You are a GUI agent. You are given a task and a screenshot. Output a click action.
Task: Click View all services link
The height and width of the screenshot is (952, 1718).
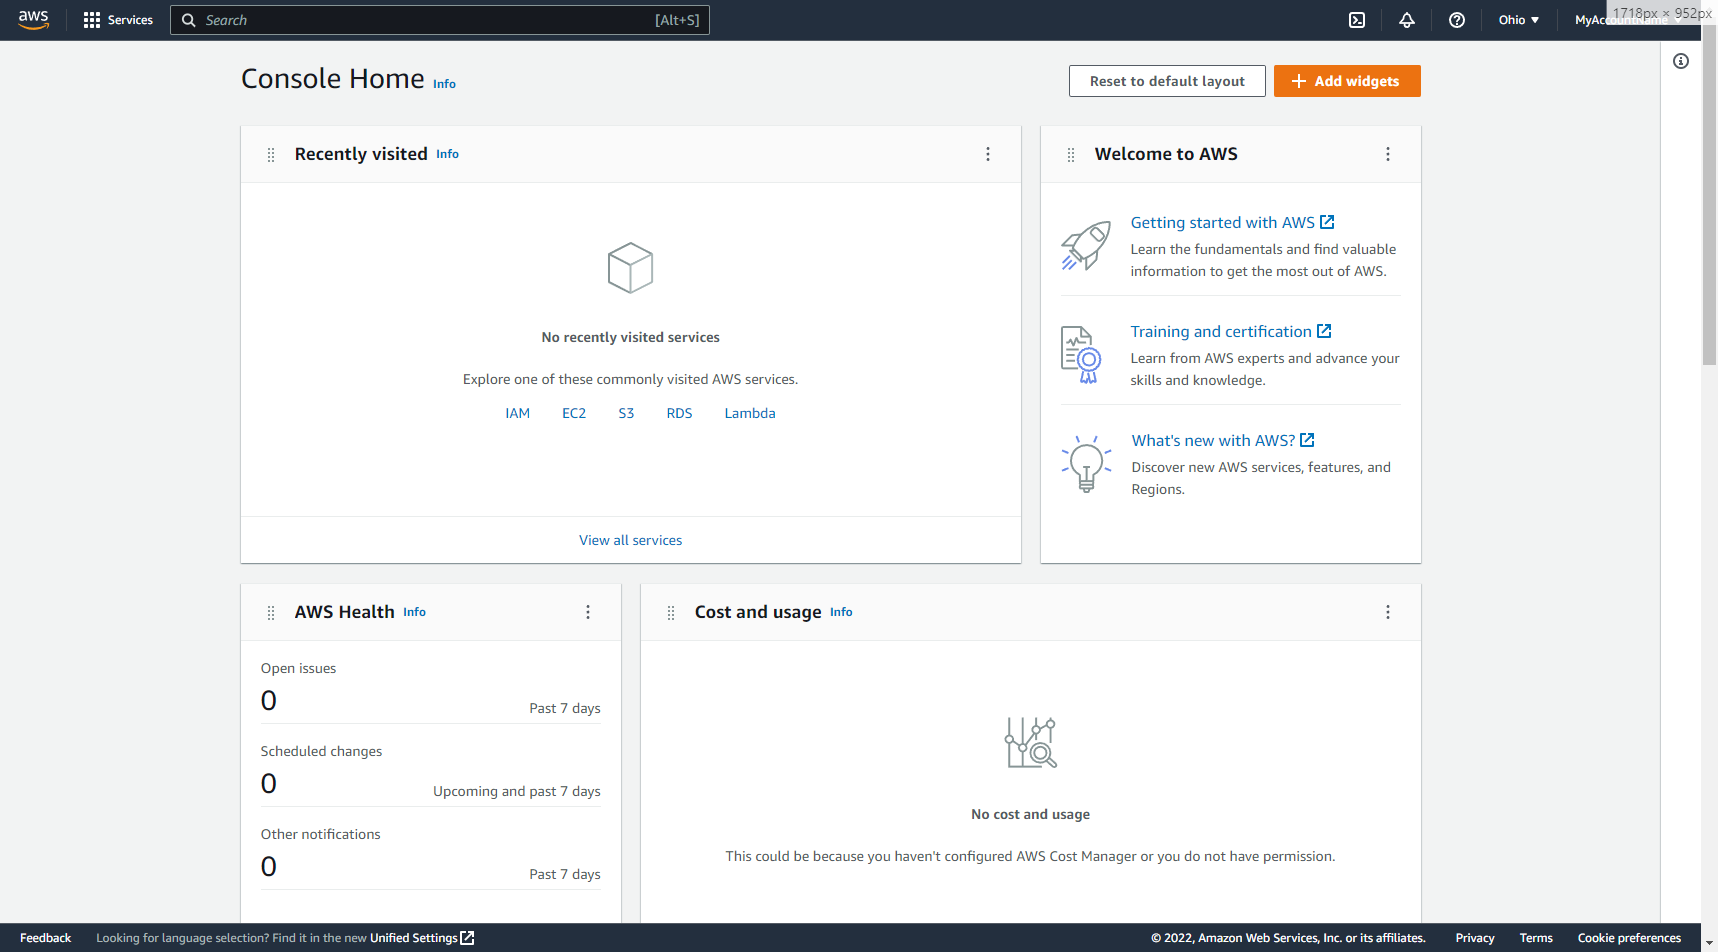pyautogui.click(x=630, y=540)
